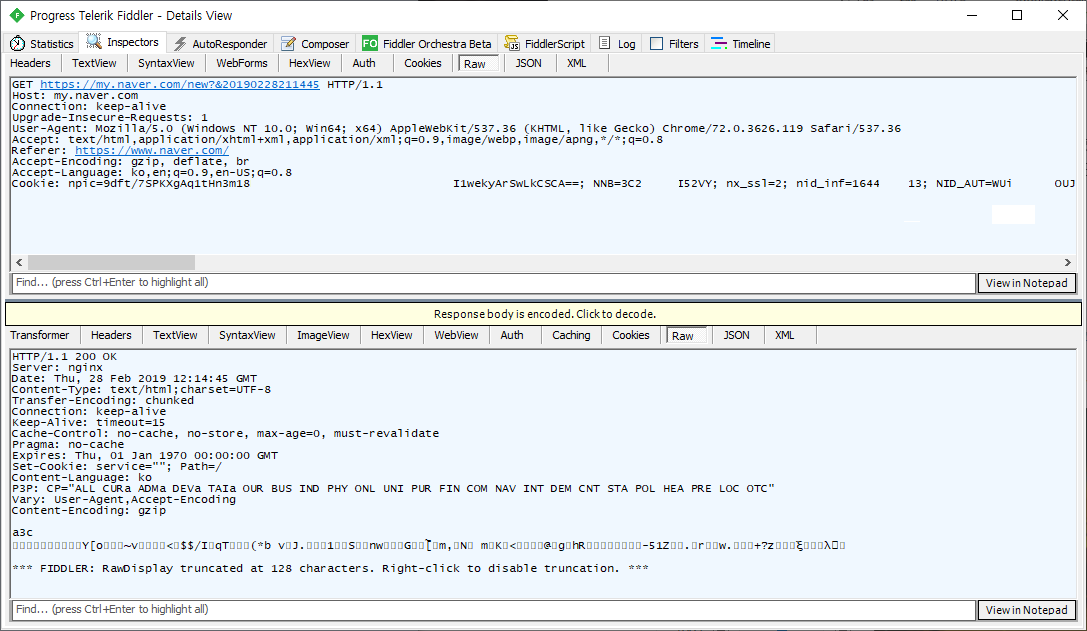The image size is (1087, 631).
Task: Open the Log tab
Action: (x=617, y=44)
